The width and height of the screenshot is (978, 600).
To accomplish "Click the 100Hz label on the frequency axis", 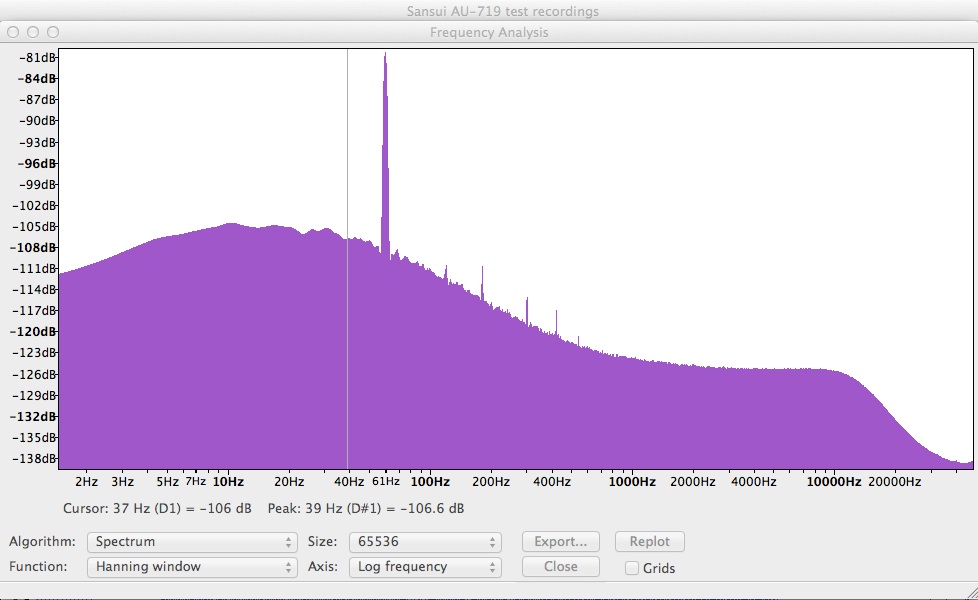I will click(x=430, y=481).
